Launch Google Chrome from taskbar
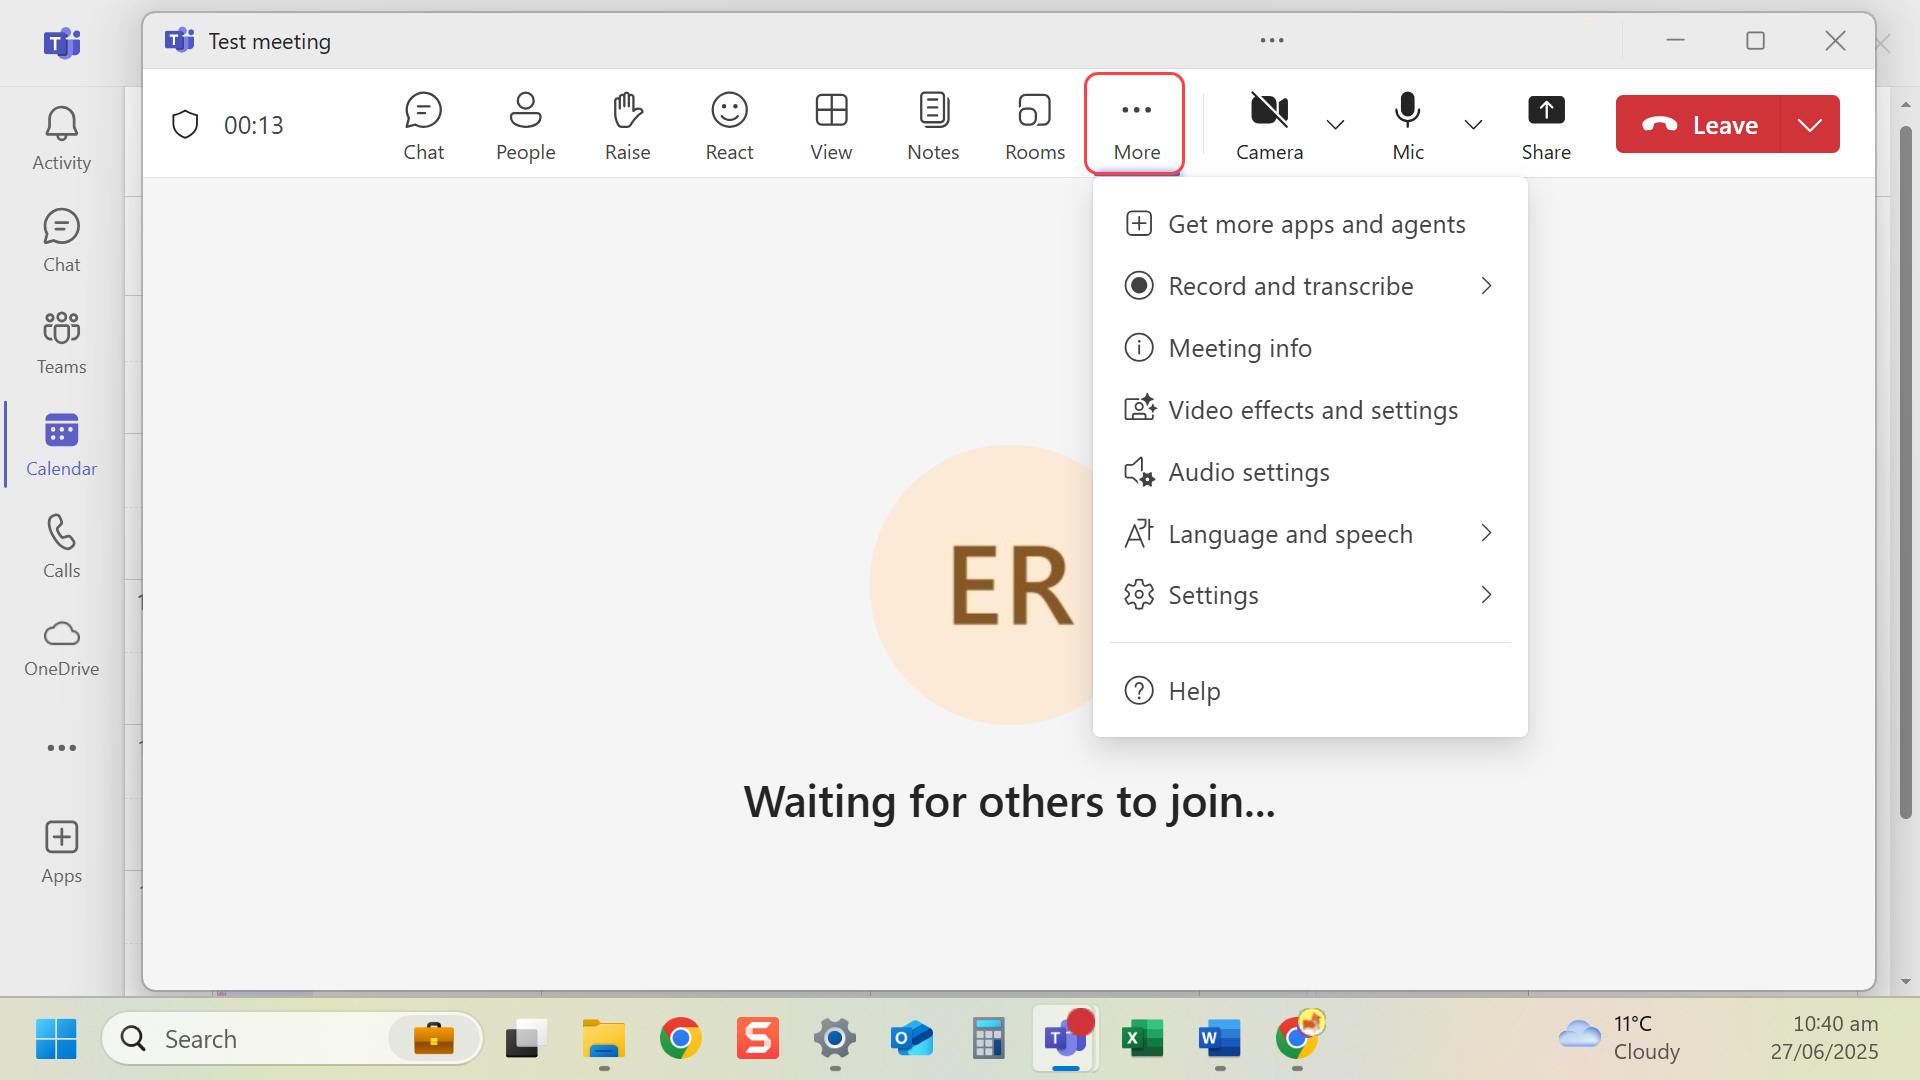Screen dimensions: 1920x1080 pyautogui.click(x=681, y=1039)
